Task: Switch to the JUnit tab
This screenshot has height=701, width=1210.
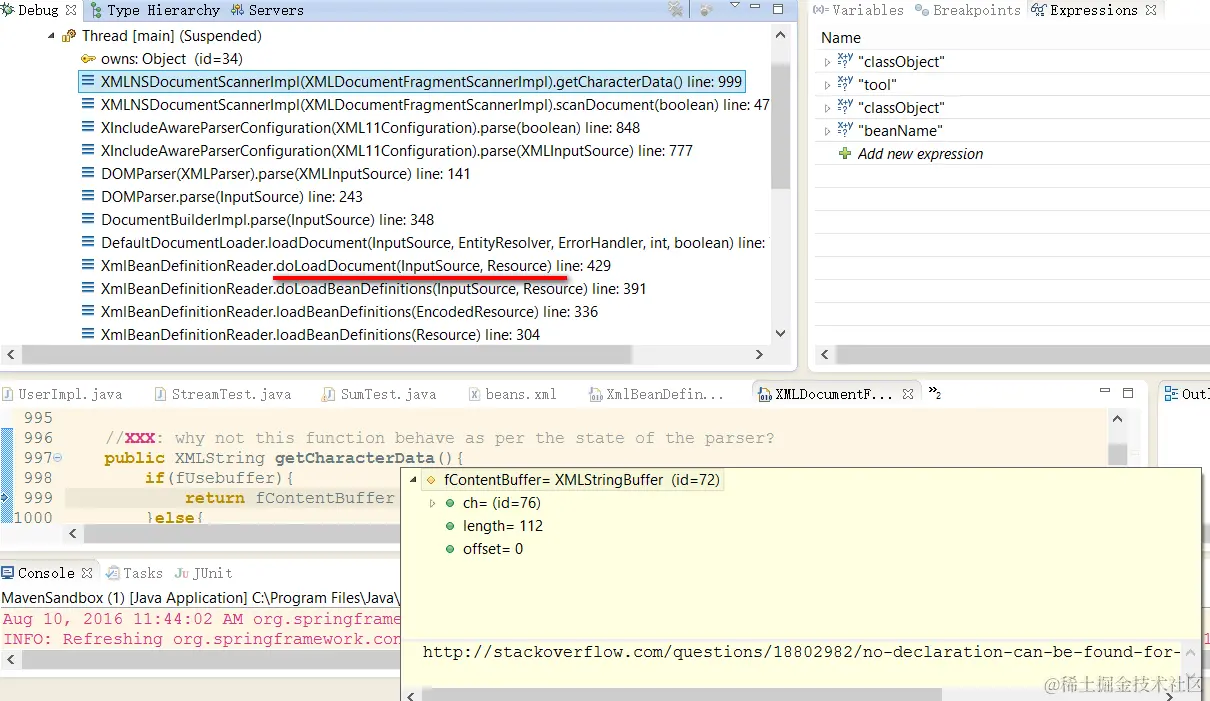Action: pos(203,573)
